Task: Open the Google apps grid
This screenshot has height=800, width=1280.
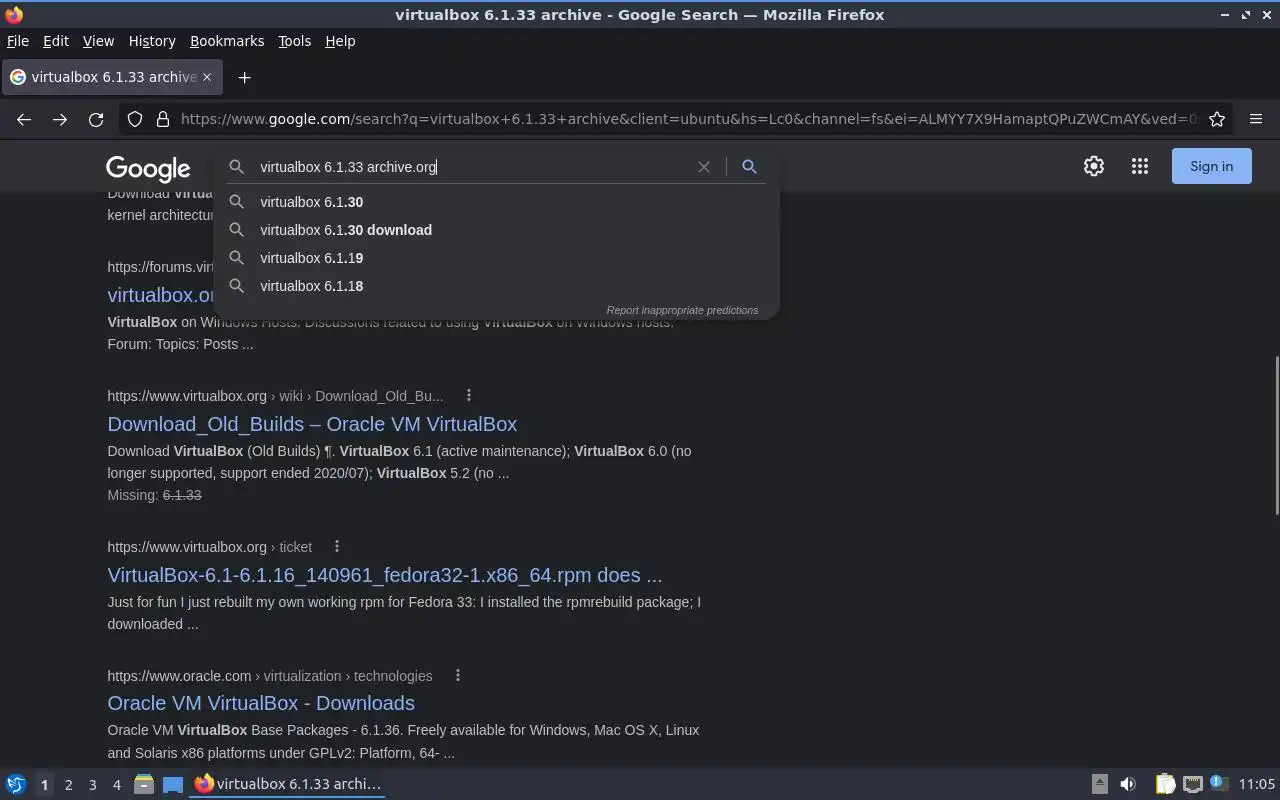Action: [x=1140, y=167]
